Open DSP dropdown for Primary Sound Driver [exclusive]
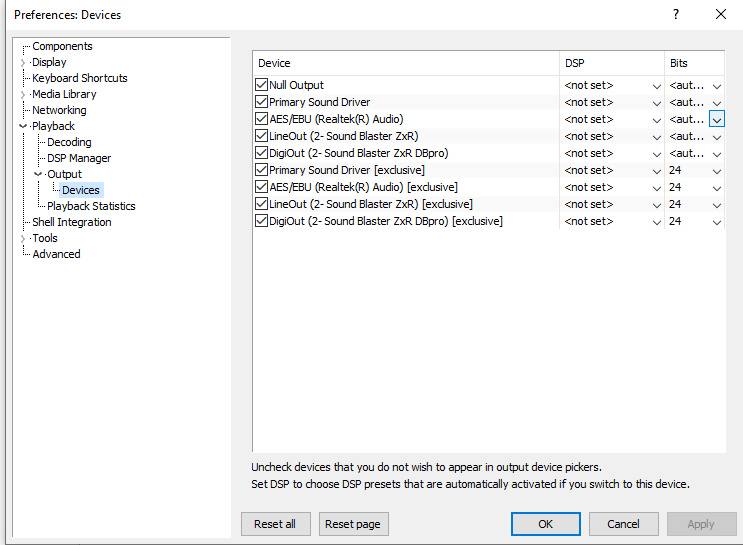The width and height of the screenshot is (743, 545). click(x=656, y=171)
